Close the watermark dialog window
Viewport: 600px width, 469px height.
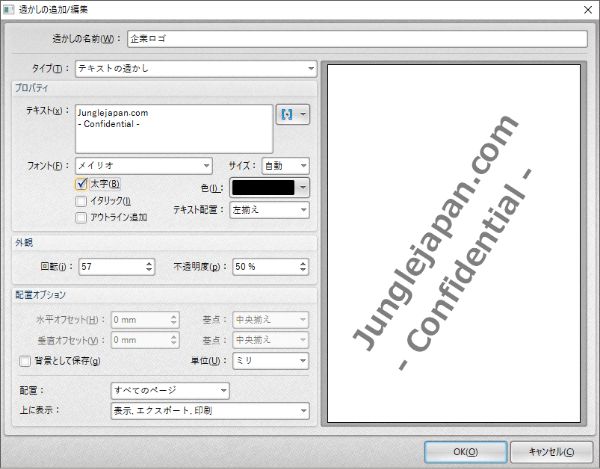coord(588,10)
